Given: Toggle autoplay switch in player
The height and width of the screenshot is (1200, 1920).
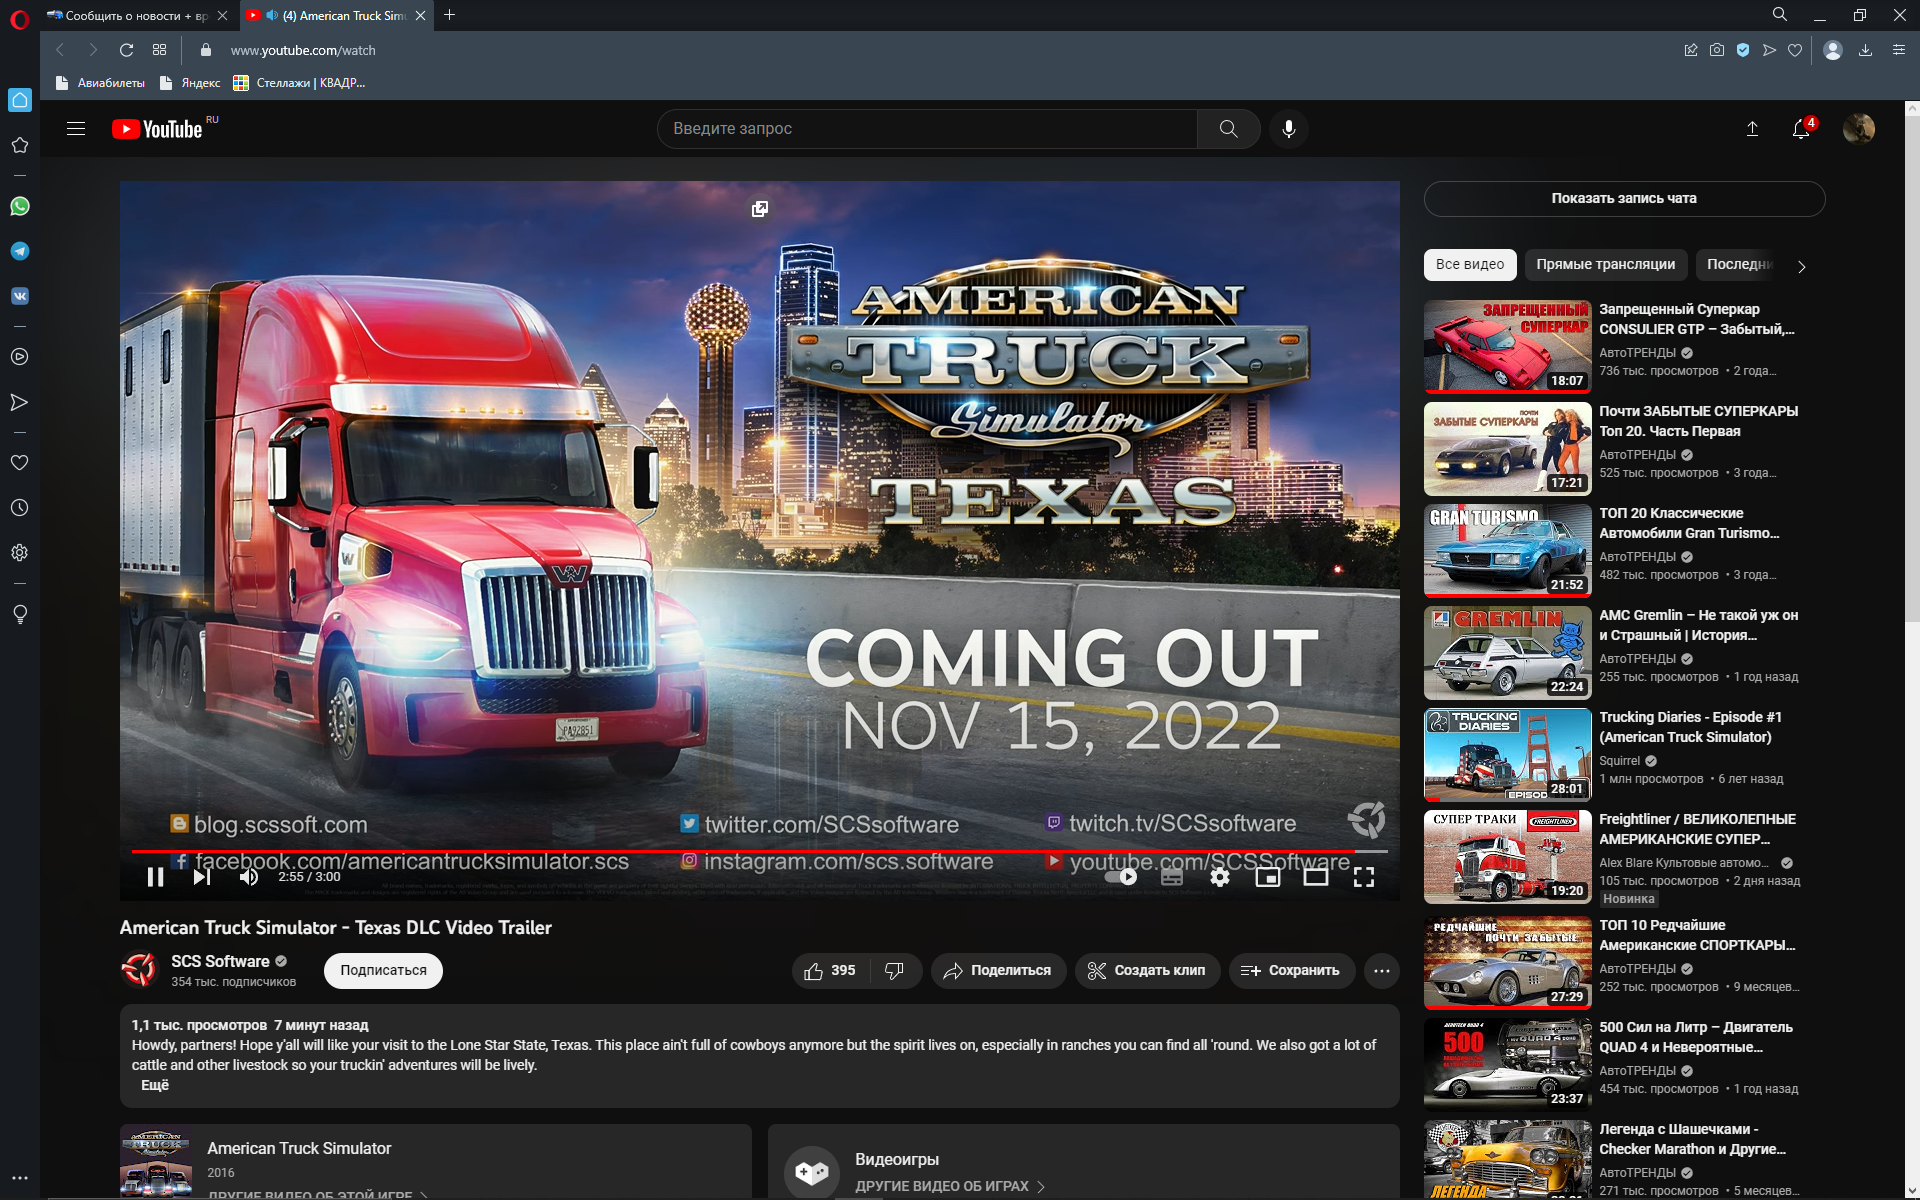Looking at the screenshot, I should [x=1122, y=877].
